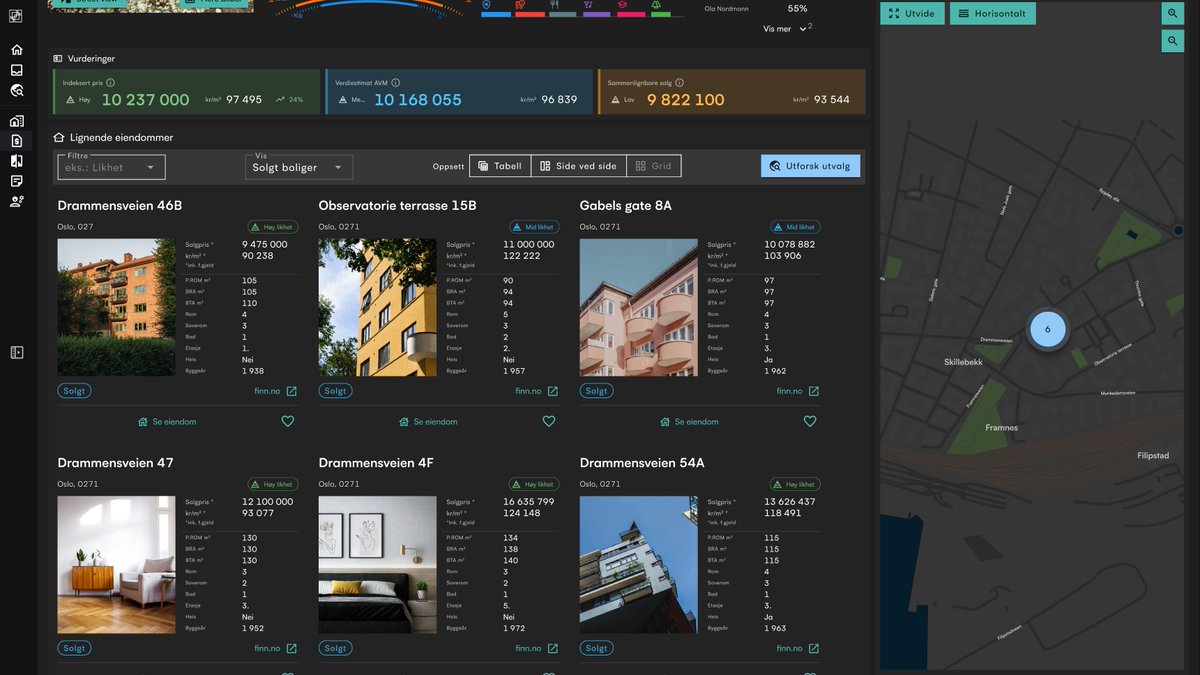The height and width of the screenshot is (675, 1200).
Task: Click Se eiendom for Drammensveien 46B
Action: click(x=167, y=422)
